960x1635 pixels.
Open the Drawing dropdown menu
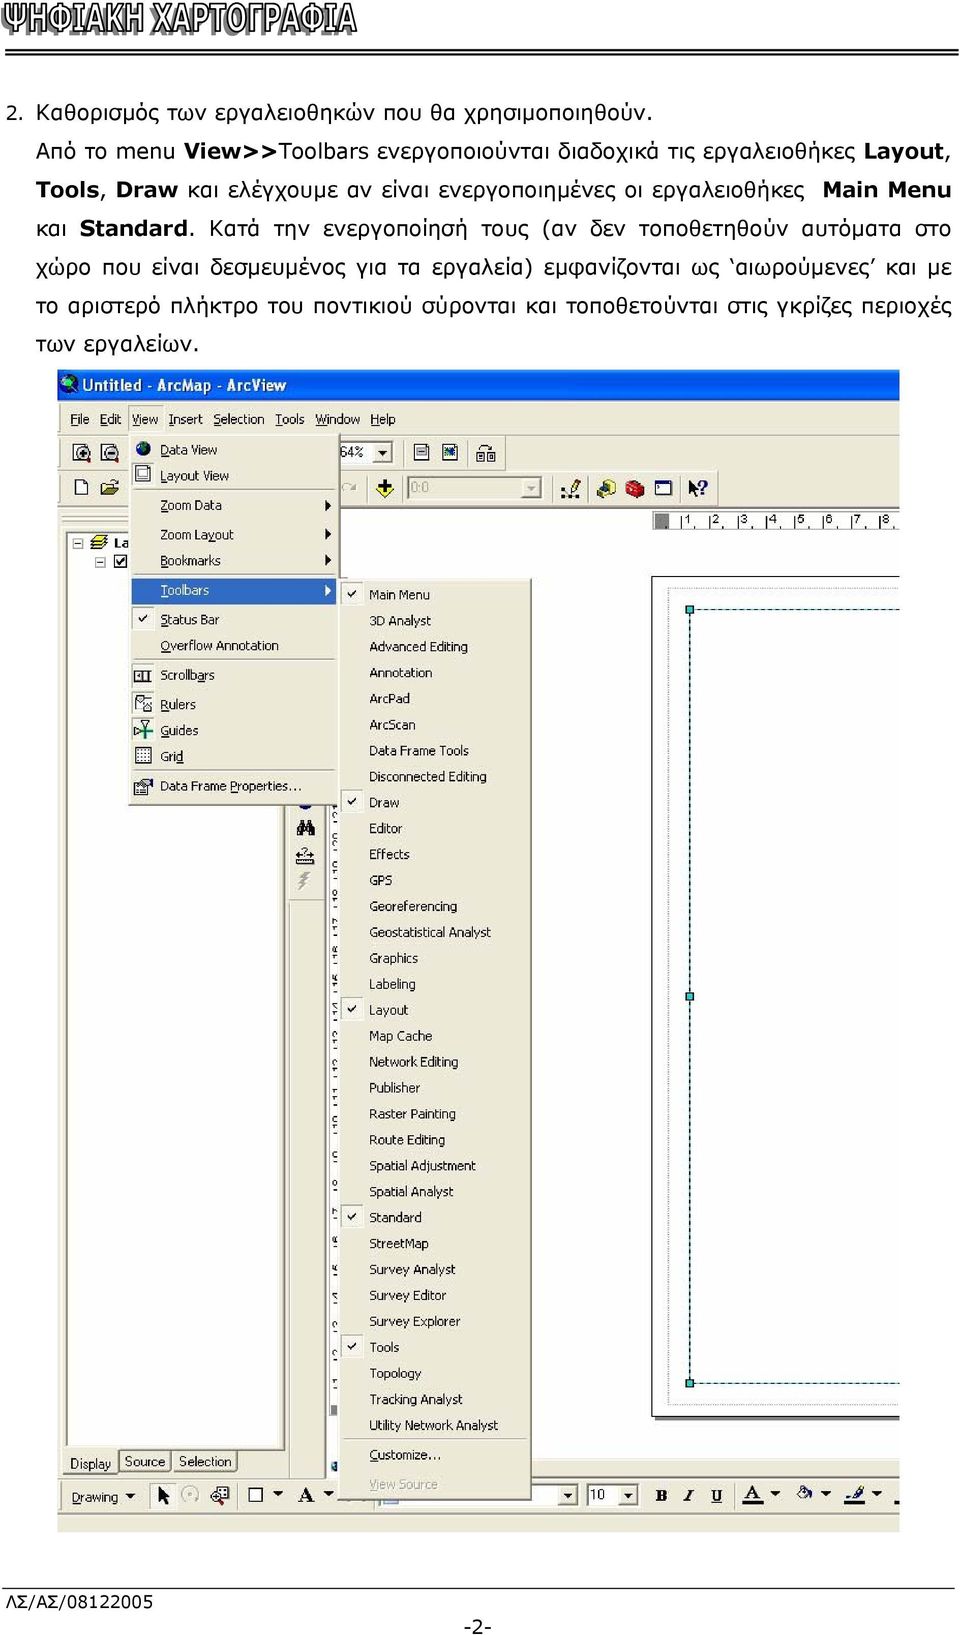(102, 1496)
